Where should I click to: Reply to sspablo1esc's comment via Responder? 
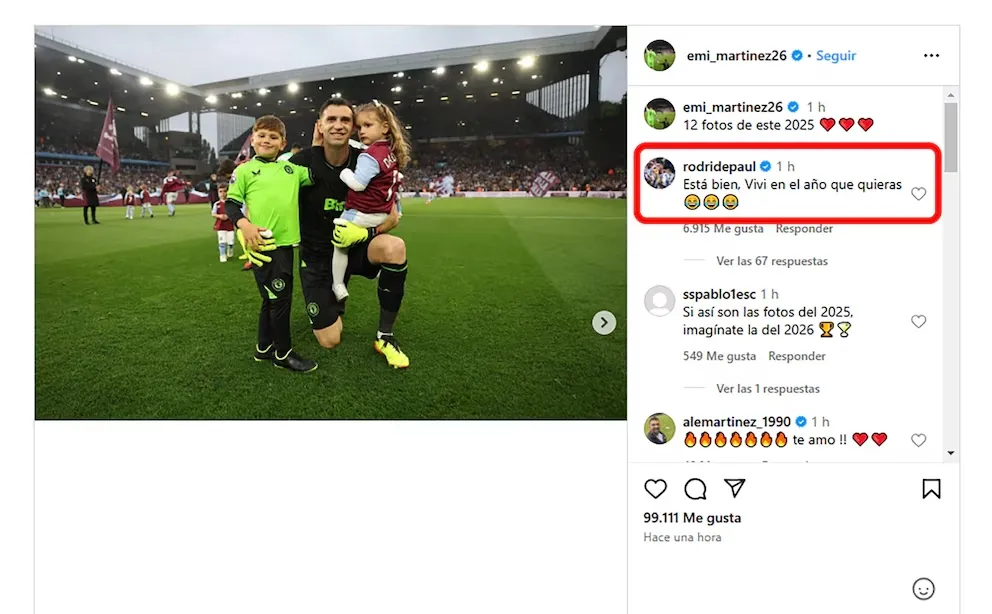[x=797, y=356]
